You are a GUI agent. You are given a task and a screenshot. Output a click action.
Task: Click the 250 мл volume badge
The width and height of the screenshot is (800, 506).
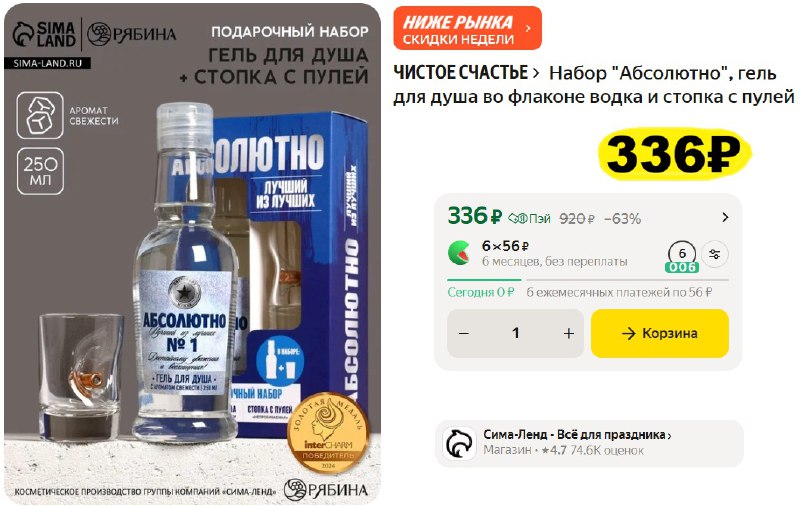pos(40,171)
